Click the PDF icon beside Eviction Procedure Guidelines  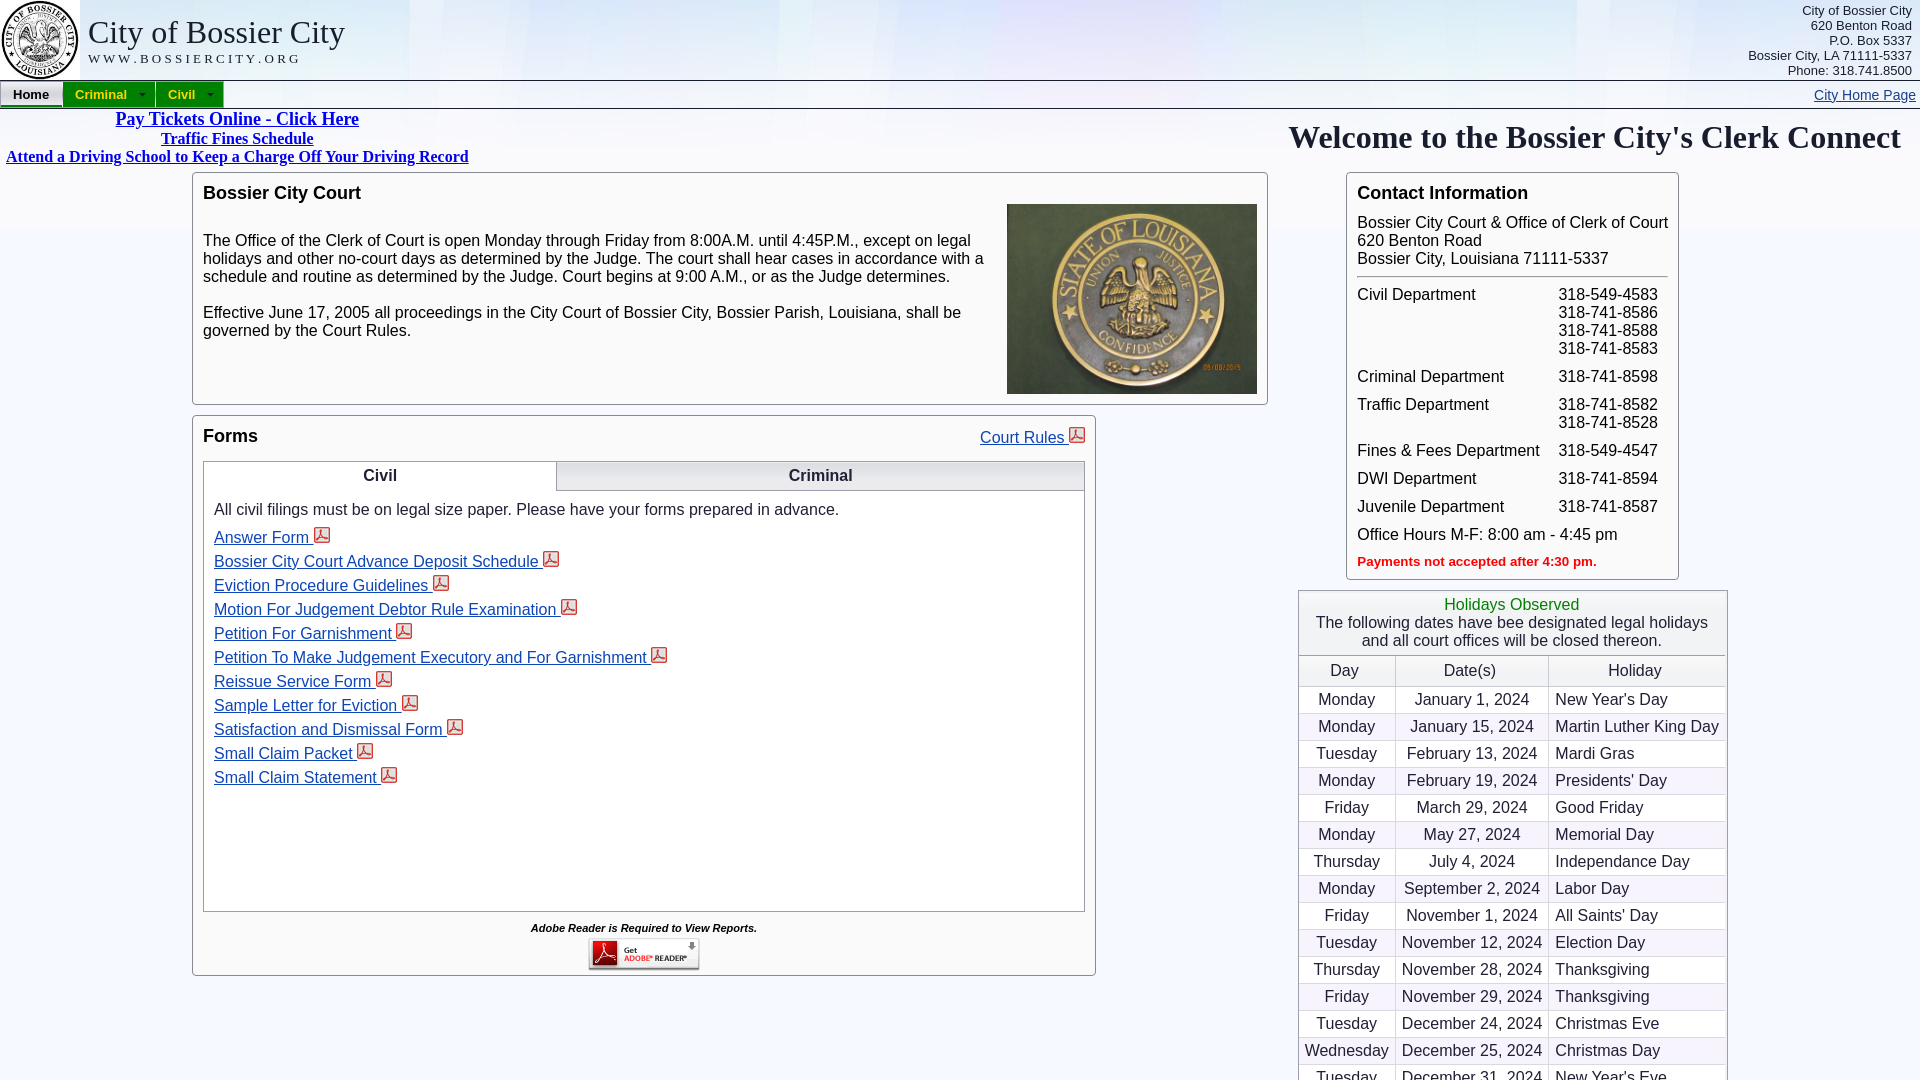tap(441, 583)
